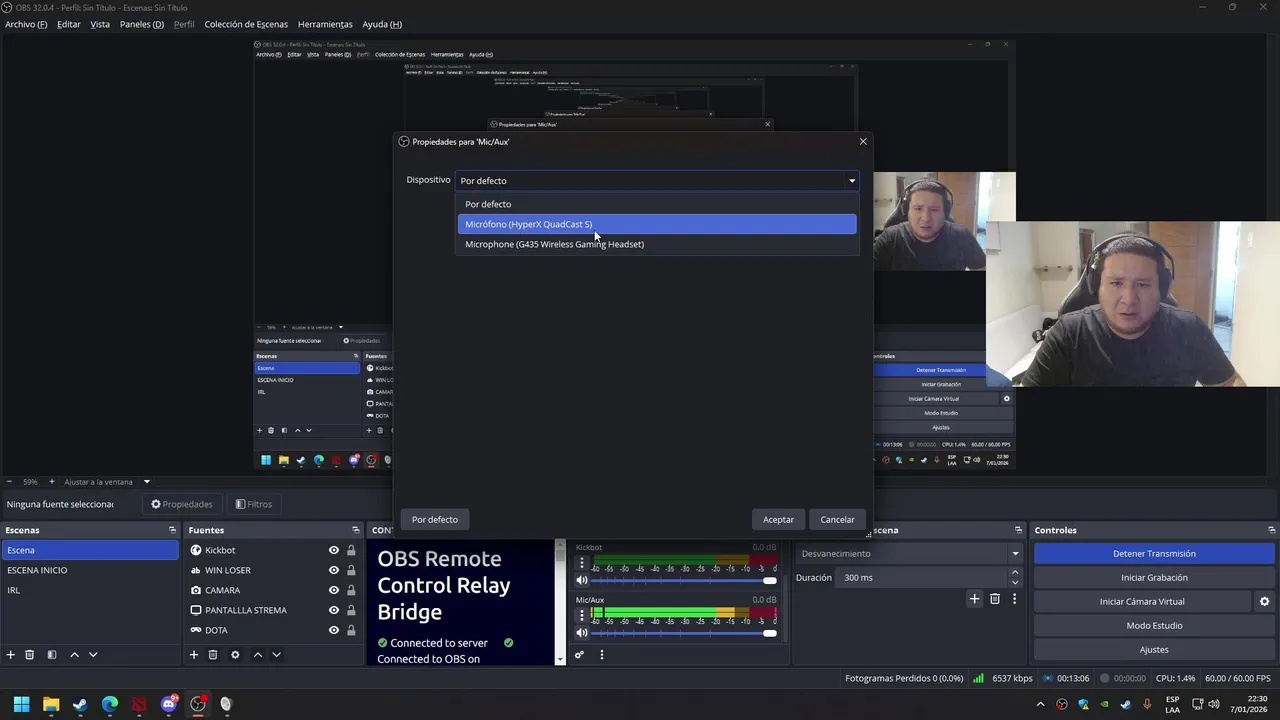Hide the DOTA source
The image size is (1280, 720).
[x=334, y=630]
